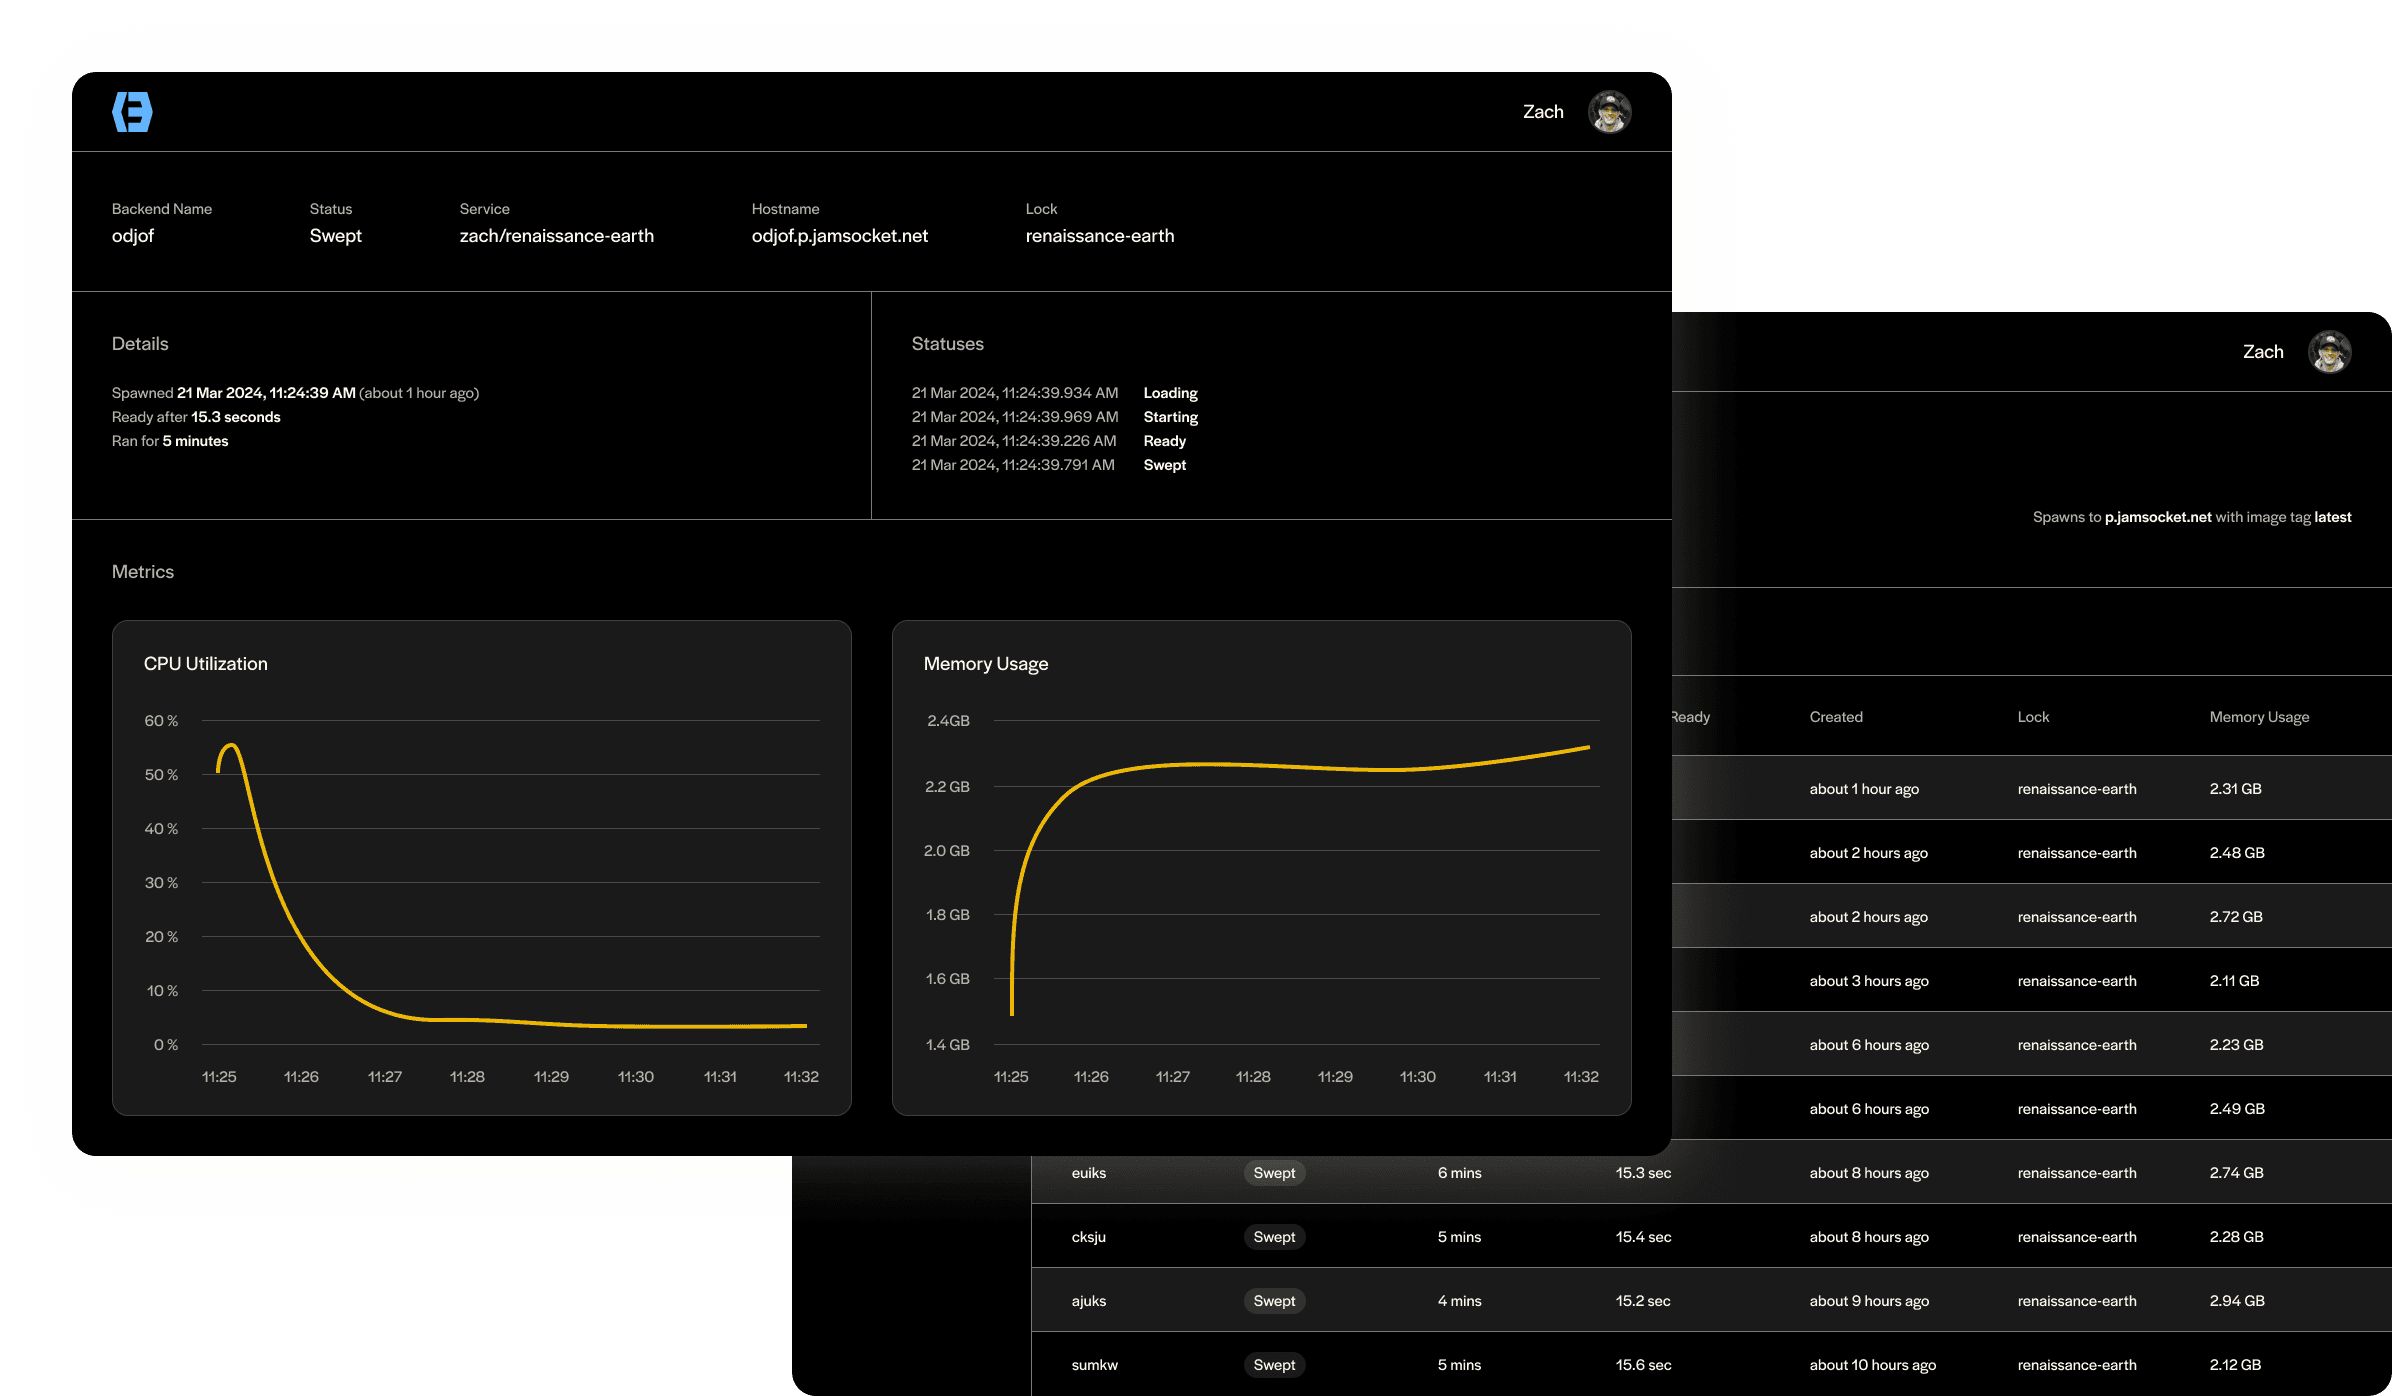This screenshot has height=1396, width=2392.
Task: Open the sumkw backend row
Action: click(x=1094, y=1365)
